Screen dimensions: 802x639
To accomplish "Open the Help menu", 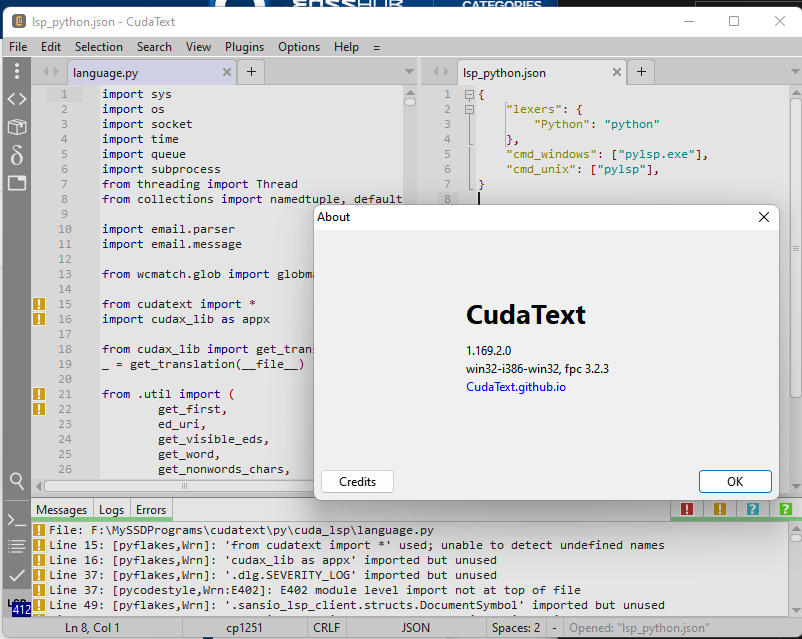I will click(x=346, y=47).
